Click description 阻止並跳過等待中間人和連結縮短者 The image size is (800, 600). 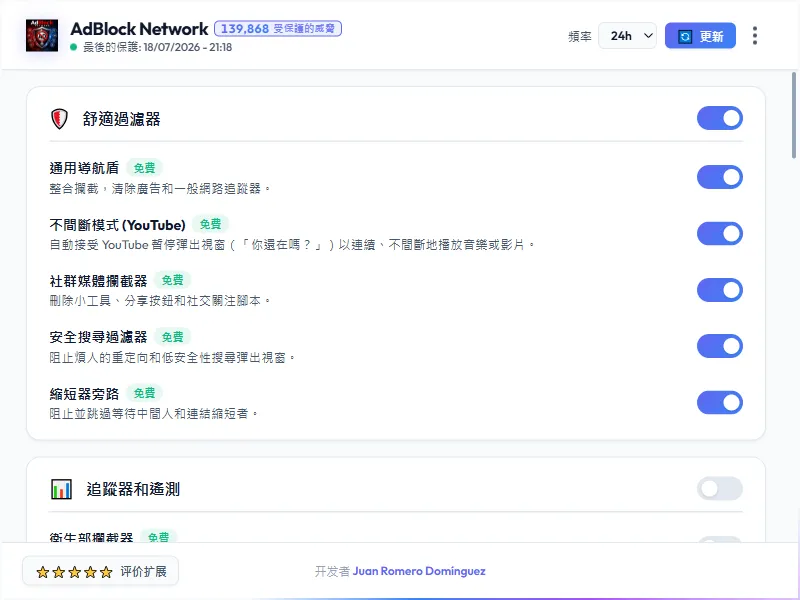coord(154,414)
